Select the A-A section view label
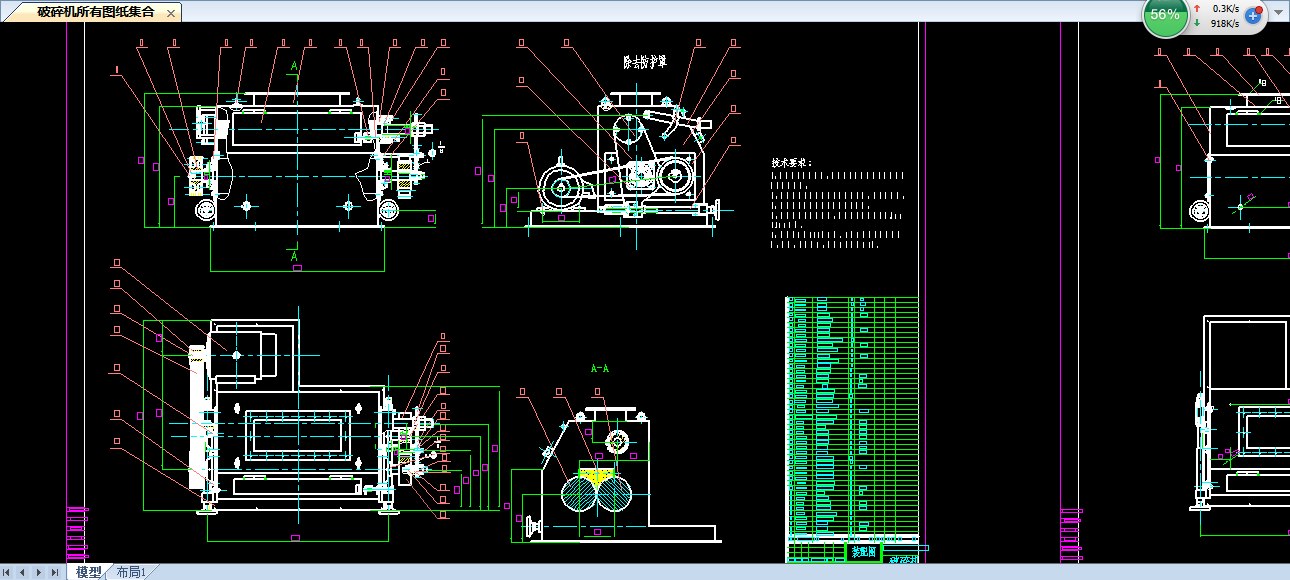This screenshot has height=580, width=1290. (600, 368)
